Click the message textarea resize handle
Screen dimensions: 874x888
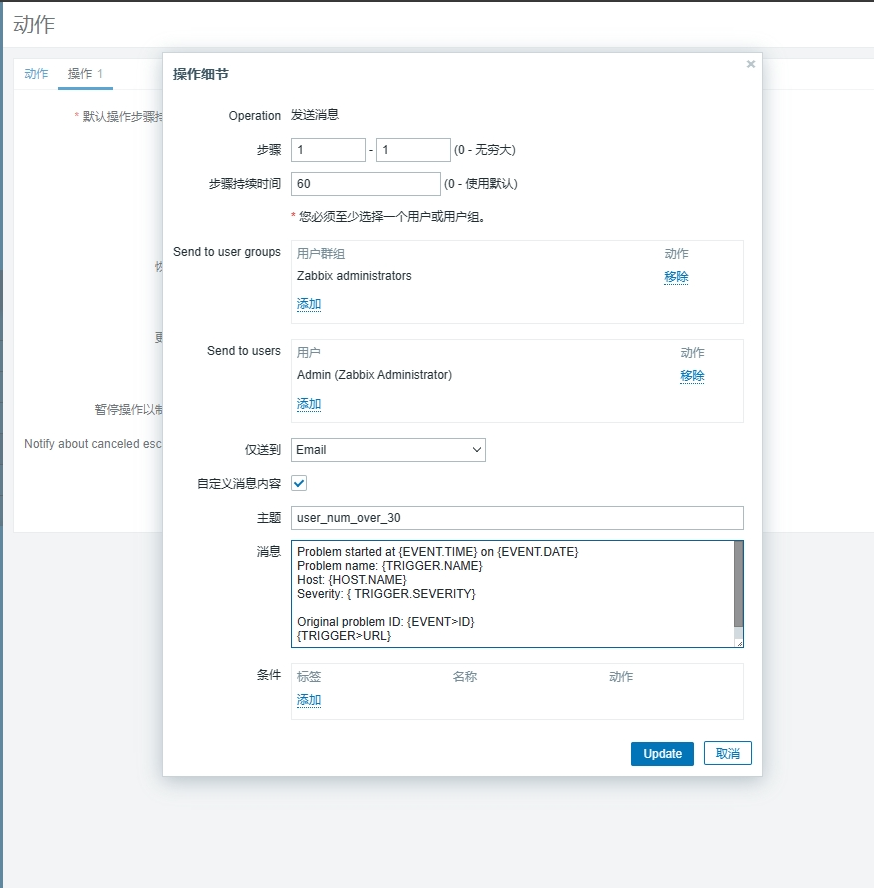coord(739,643)
